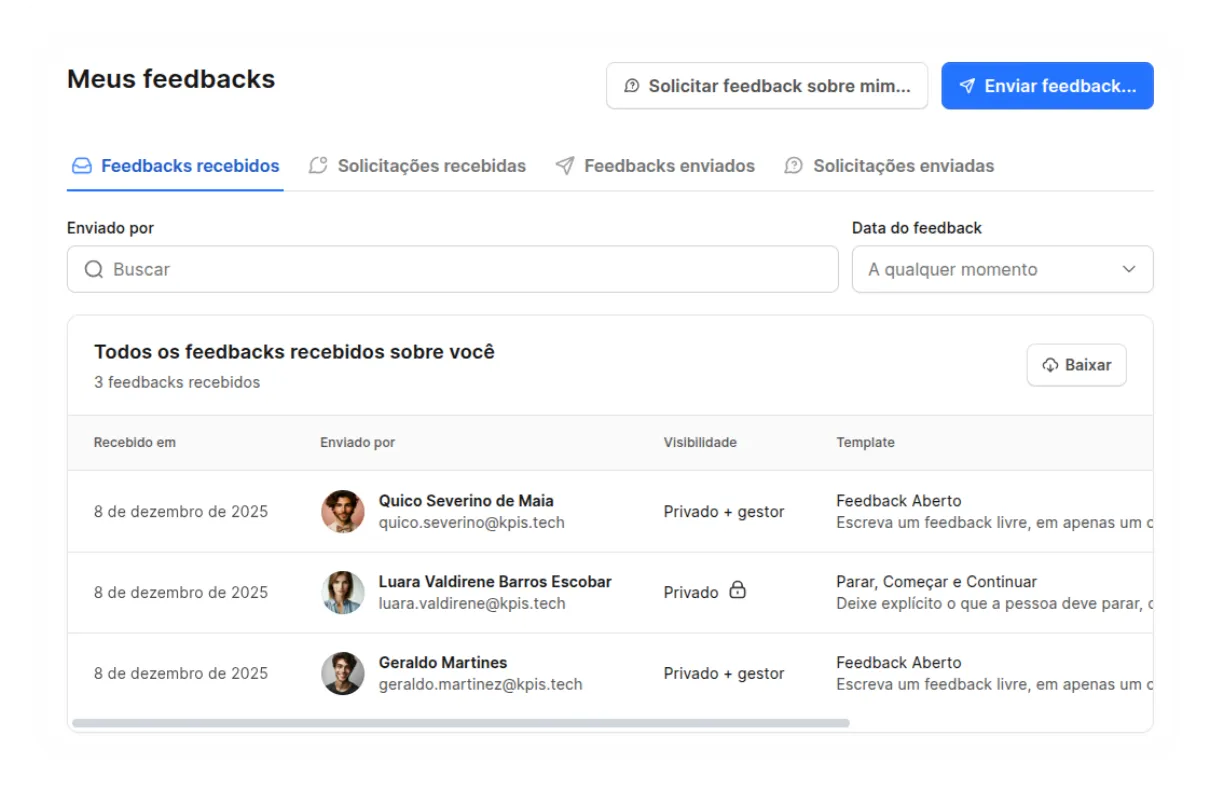Image resolution: width=1213 pixels, height=794 pixels.
Task: Click the Recebido em column header
Action: [135, 442]
